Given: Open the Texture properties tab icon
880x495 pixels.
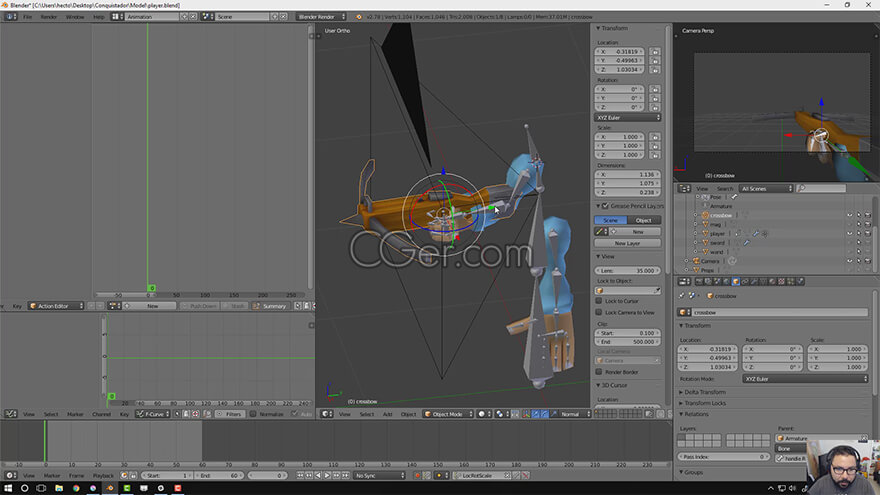Looking at the screenshot, I should pyautogui.click(x=781, y=282).
